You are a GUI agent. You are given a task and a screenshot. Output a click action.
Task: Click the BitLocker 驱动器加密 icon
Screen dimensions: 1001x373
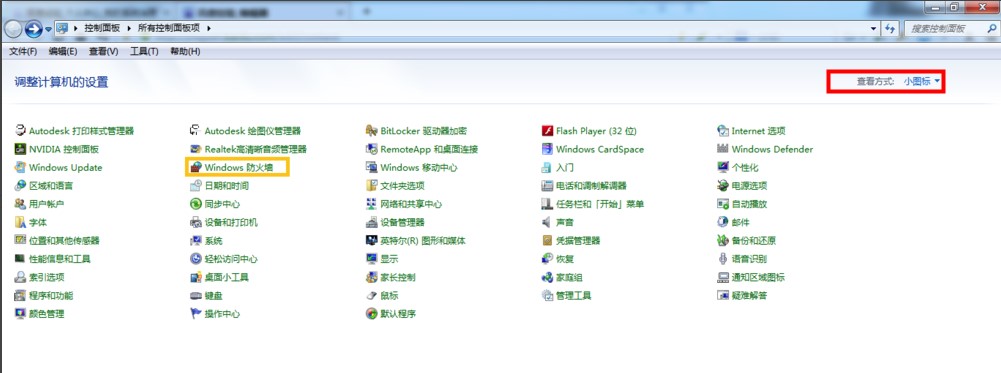pos(371,131)
